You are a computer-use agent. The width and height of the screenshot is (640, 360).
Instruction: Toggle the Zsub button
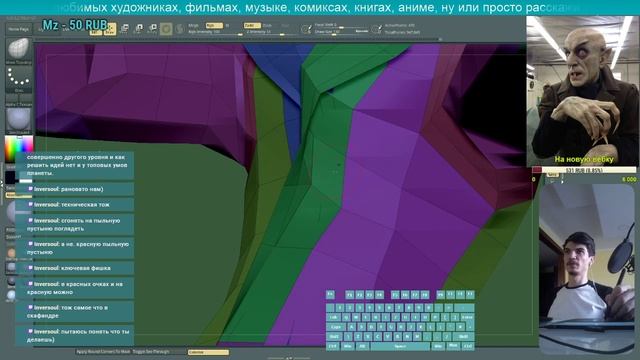(268, 25)
